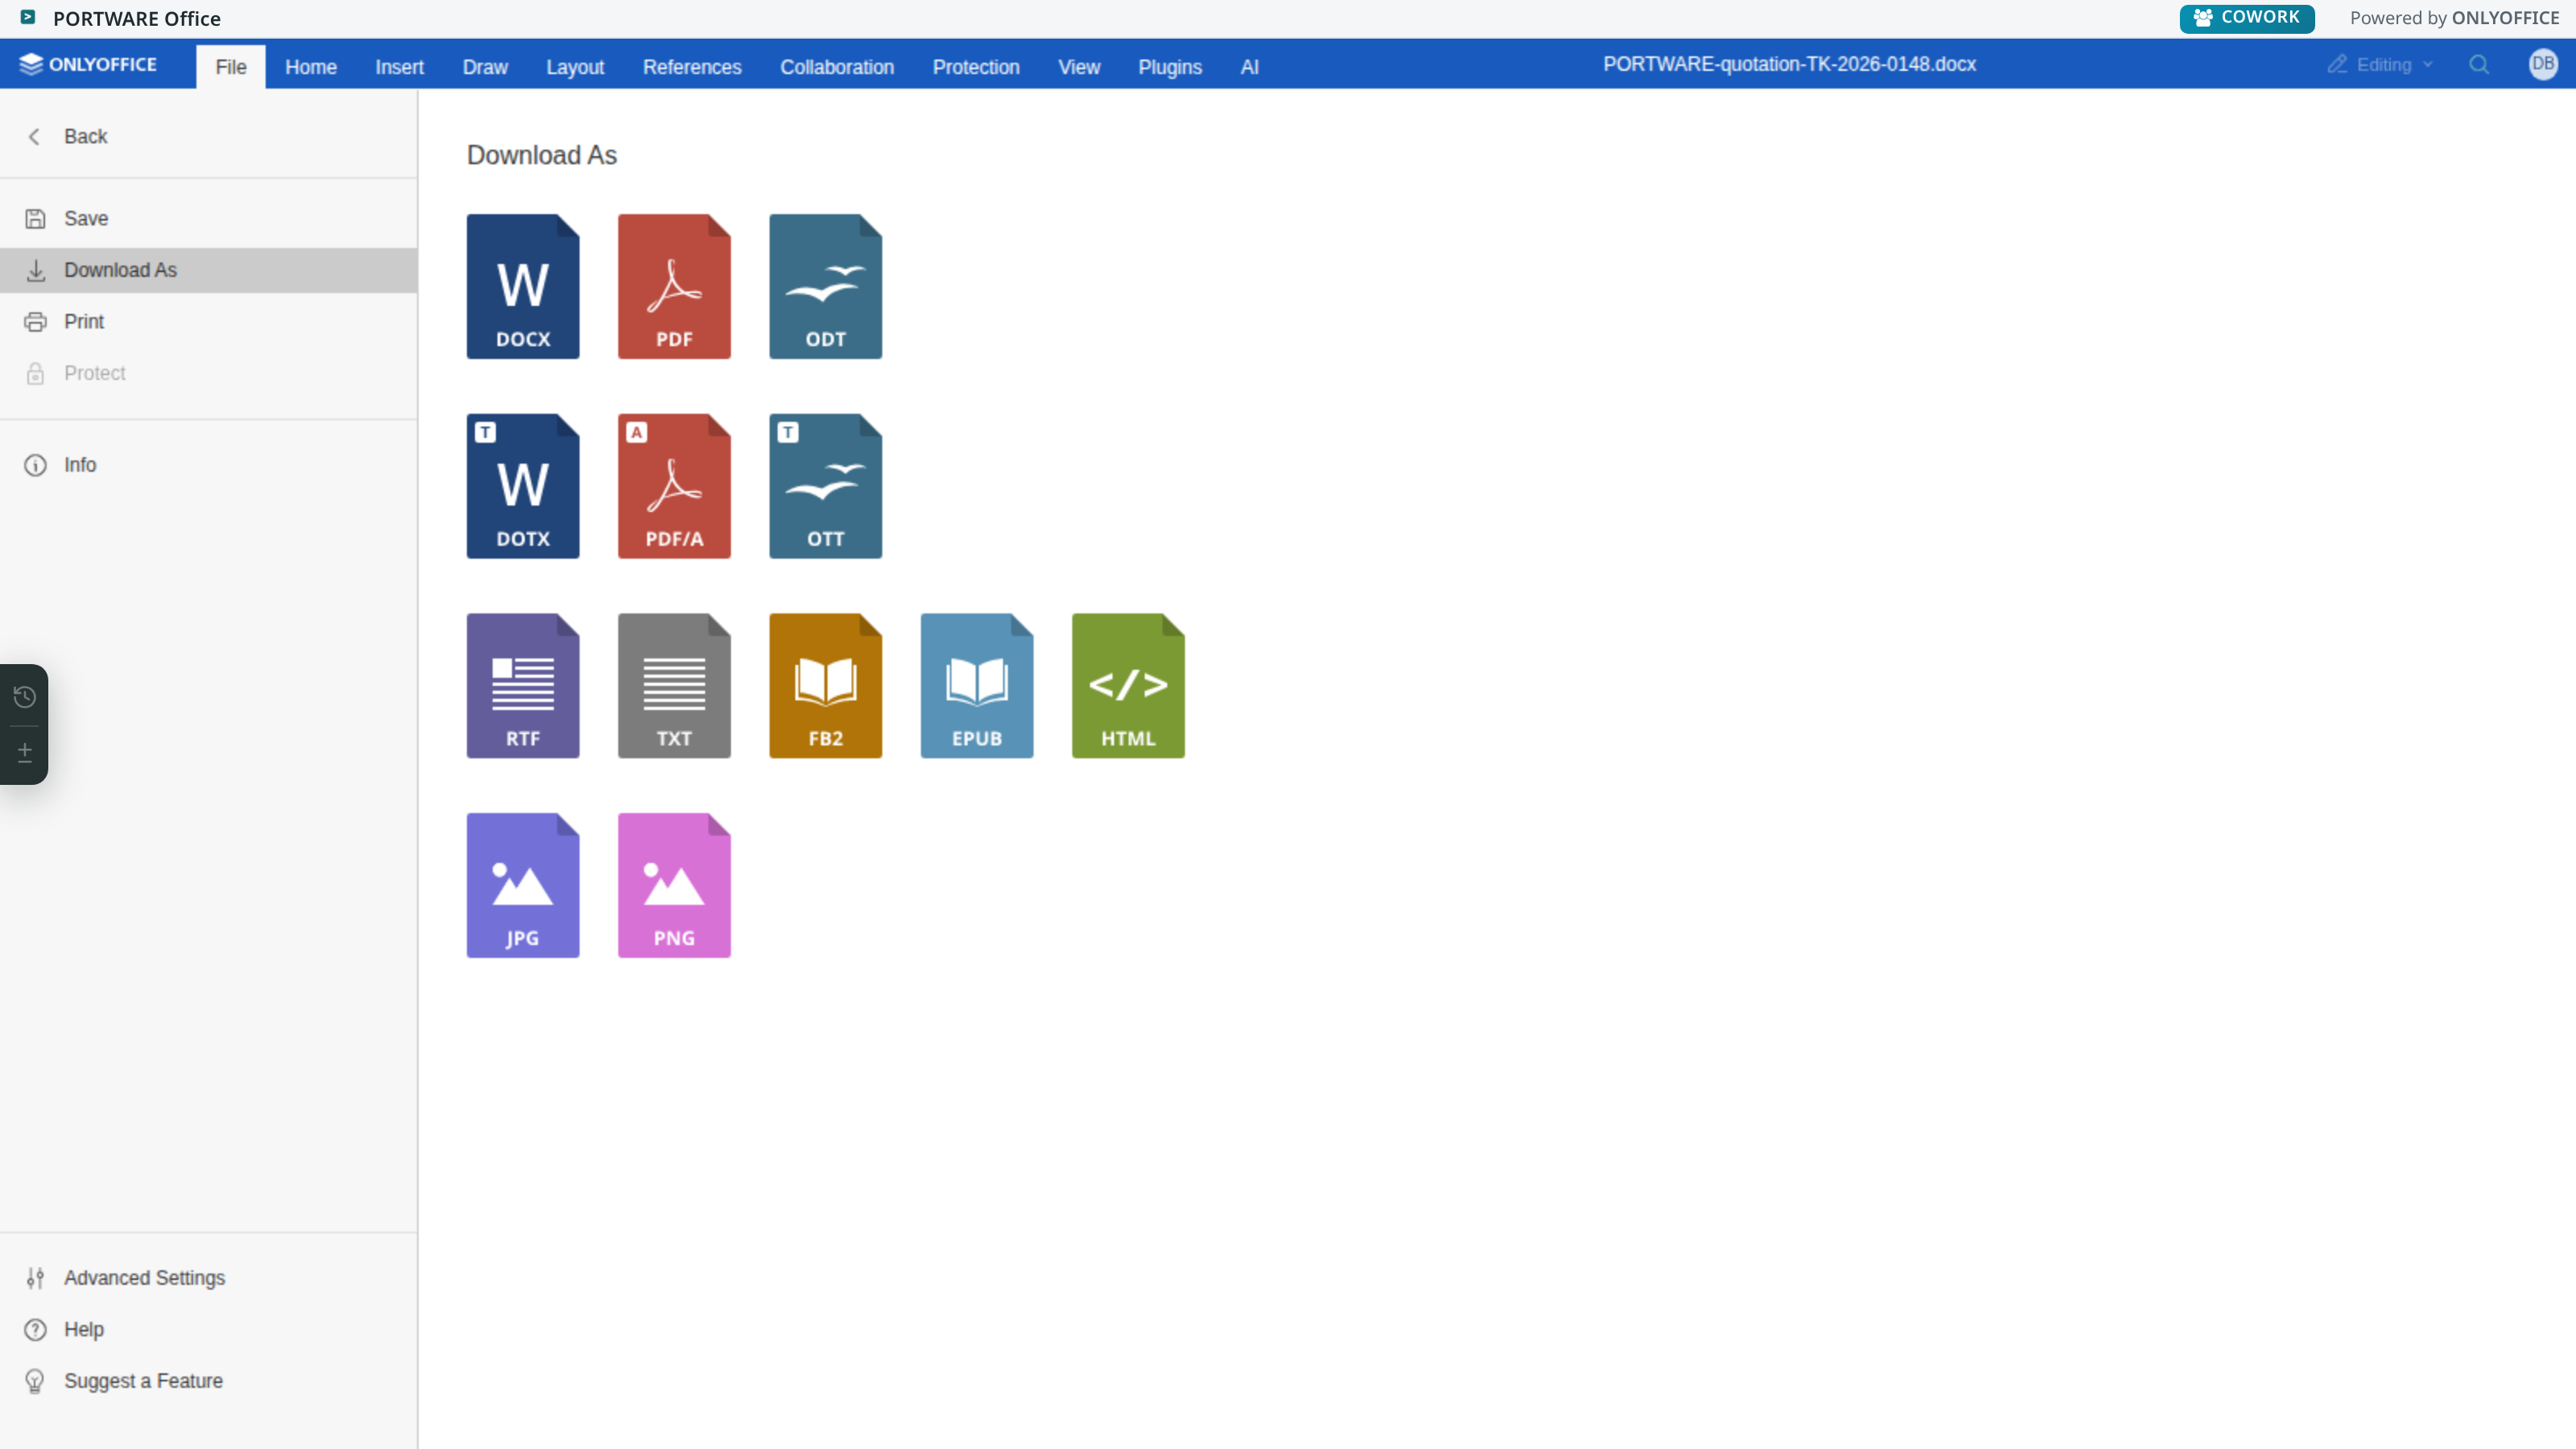The width and height of the screenshot is (2576, 1449).
Task: Download the document as EPUB
Action: pos(977,686)
